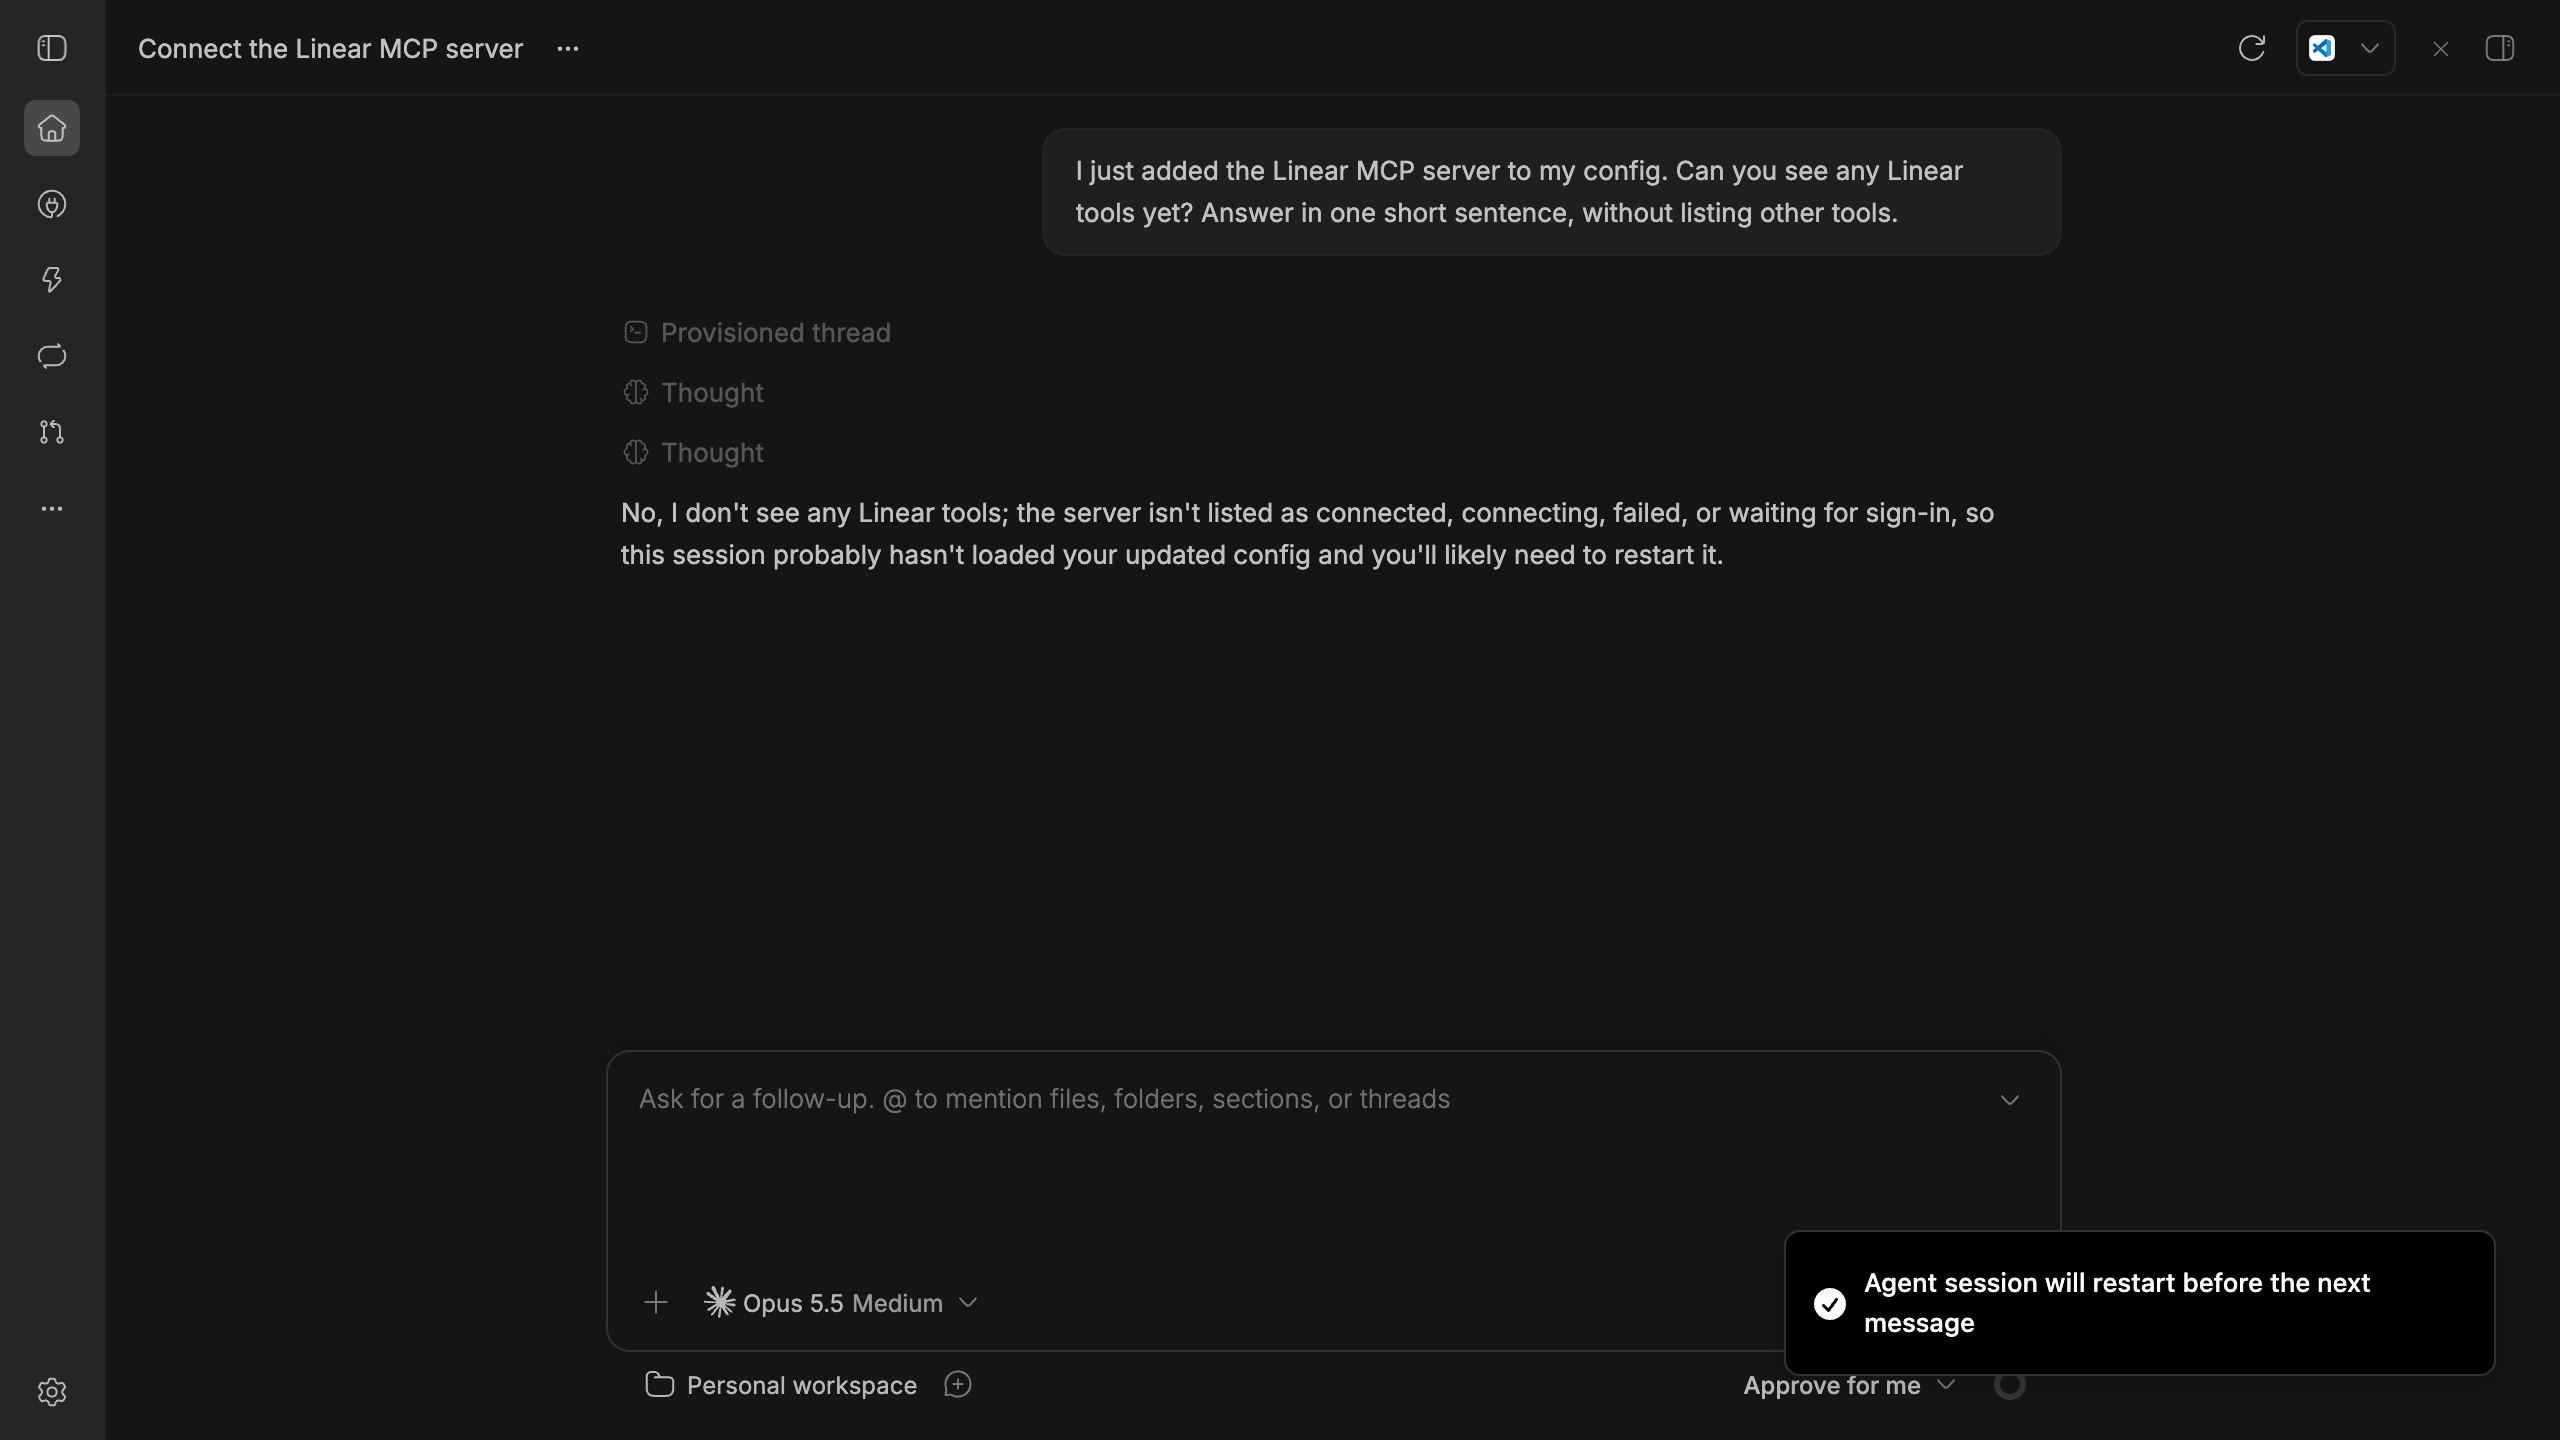Screen dimensions: 2560x1440
Task: Click the plus attach button in composer
Action: 656,1302
